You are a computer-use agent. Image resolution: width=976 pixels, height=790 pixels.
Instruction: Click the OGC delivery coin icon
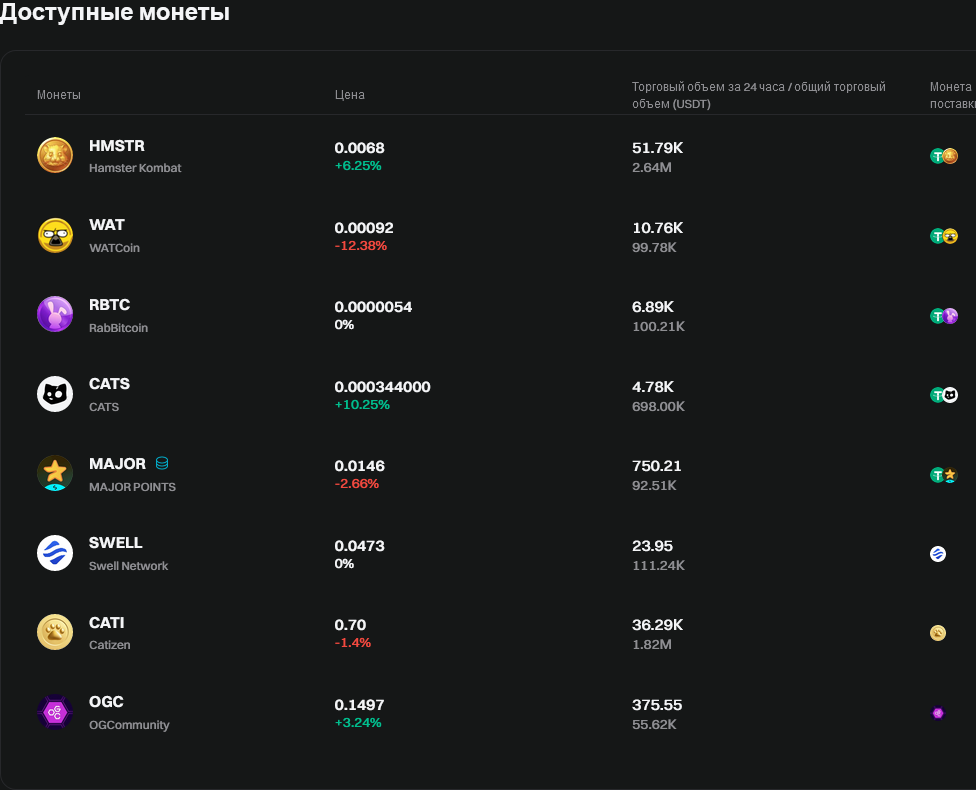click(x=938, y=713)
